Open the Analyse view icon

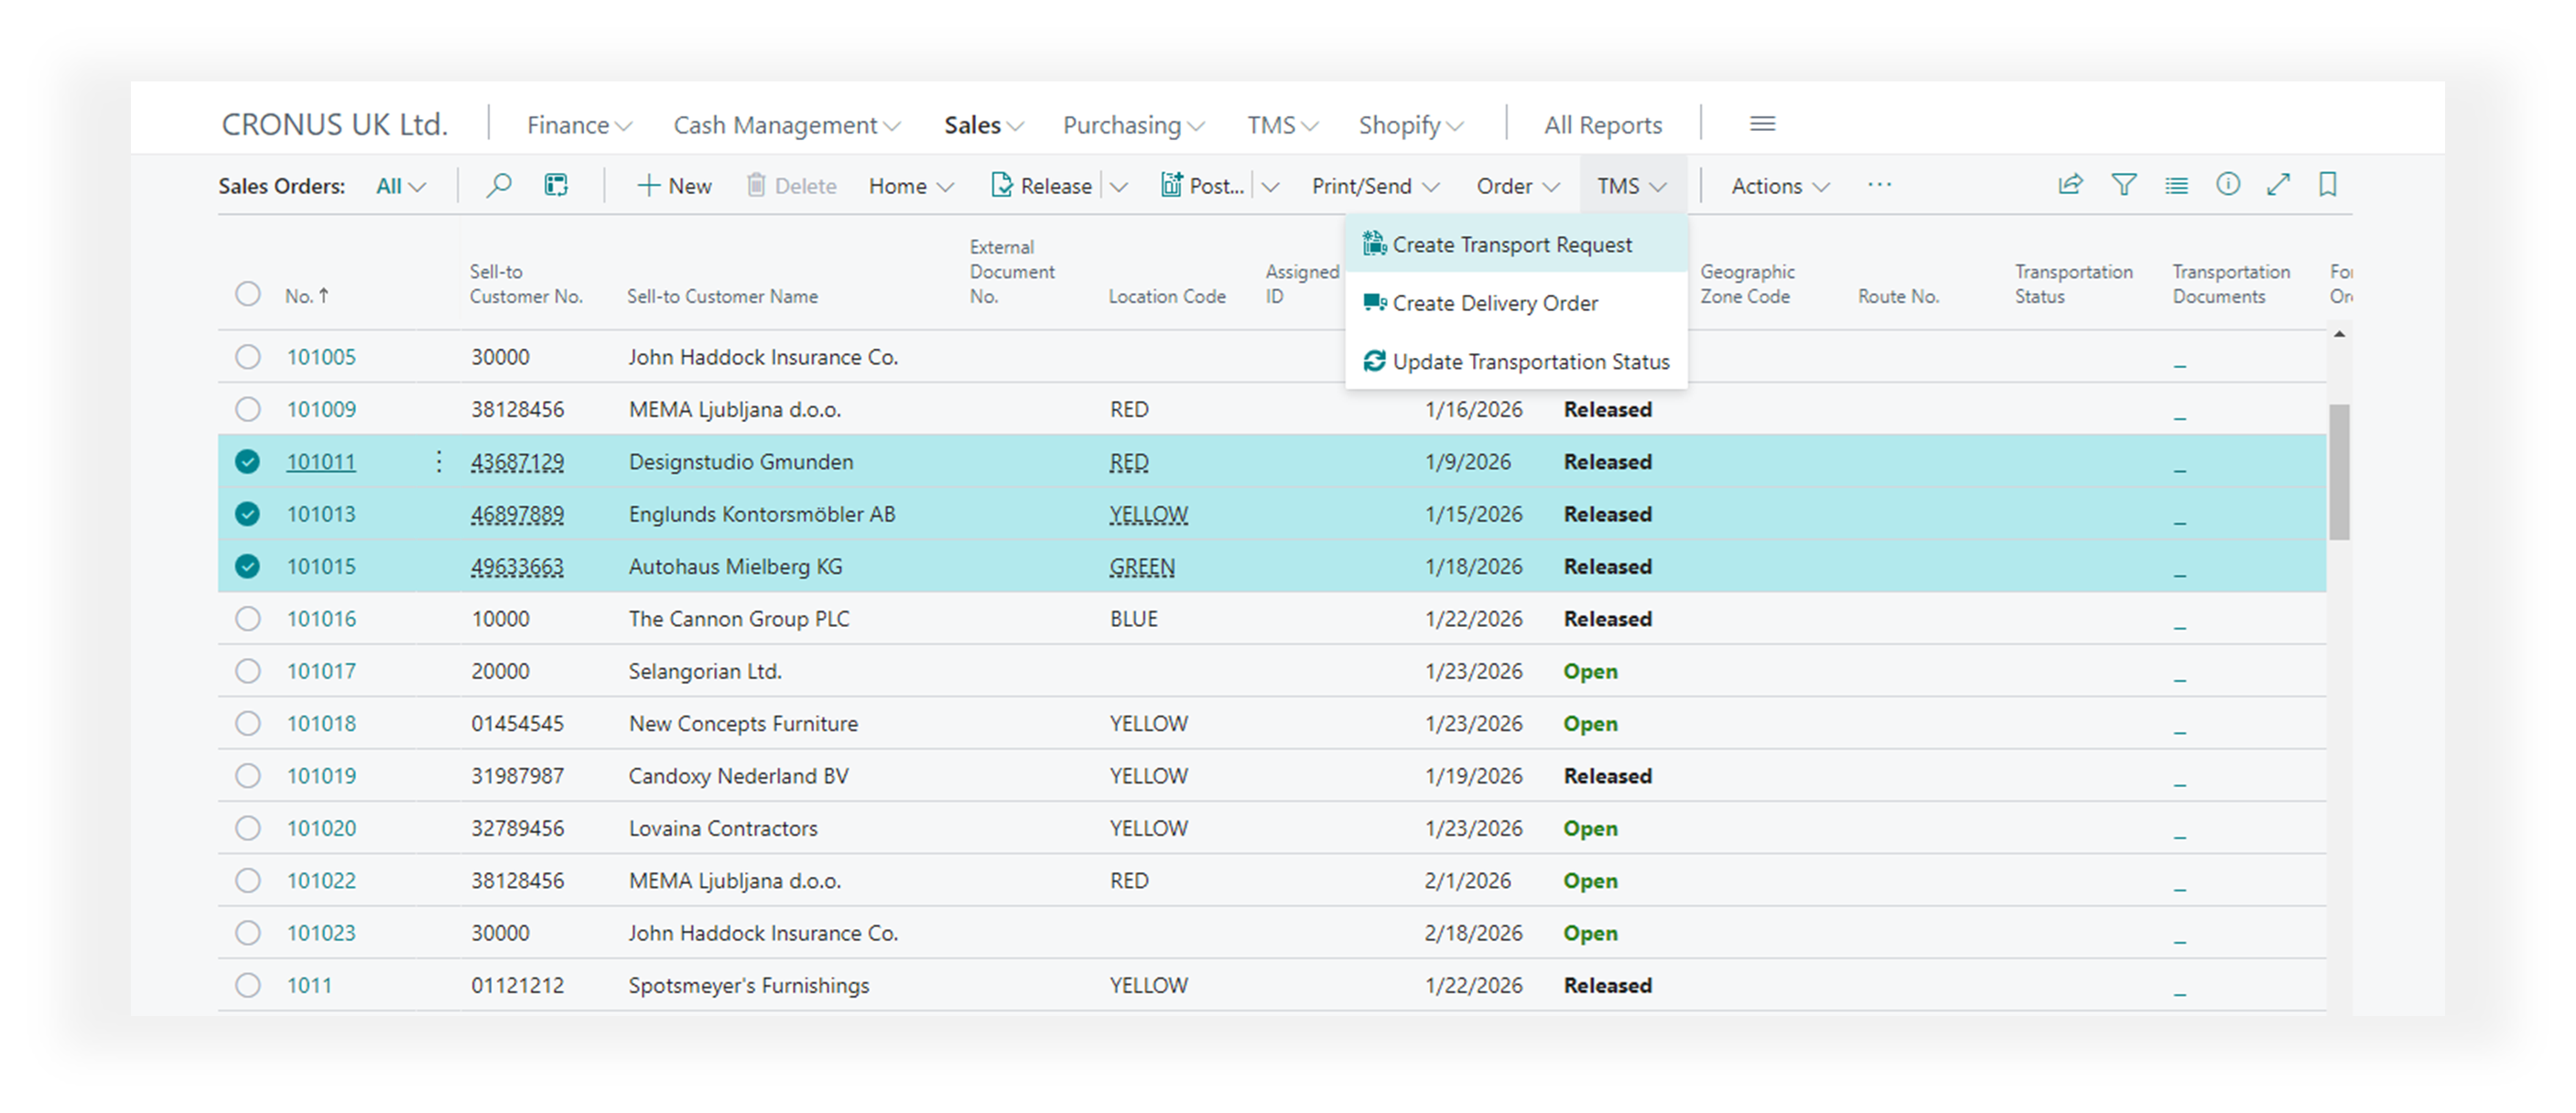556,185
